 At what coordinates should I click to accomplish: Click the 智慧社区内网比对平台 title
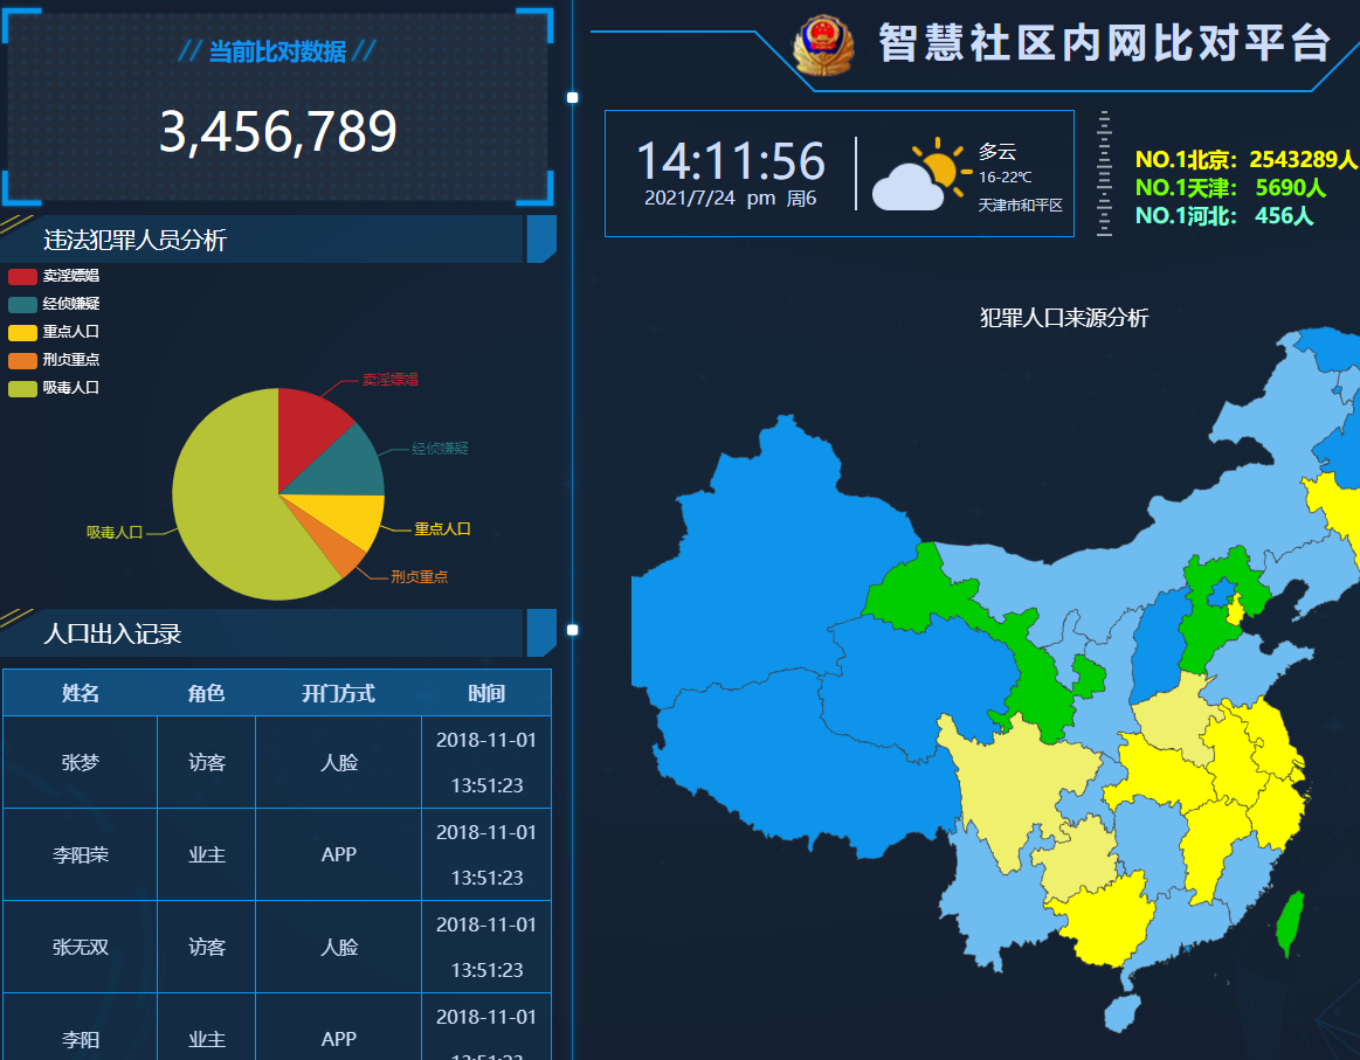click(x=1105, y=43)
